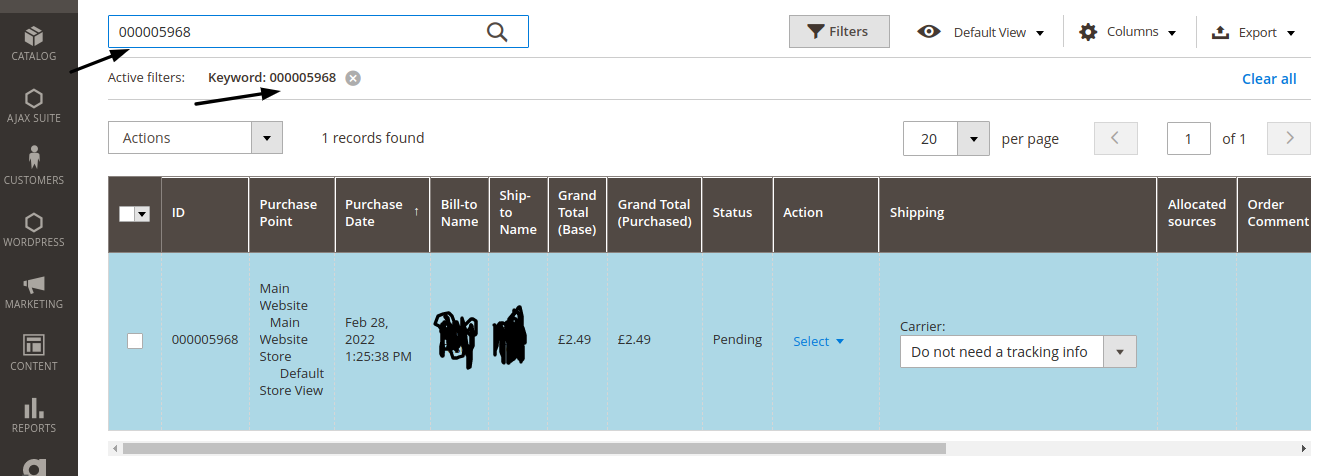Screen dimensions: 1331x476
Task: Tick the checkbox for order 000005968
Action: (135, 341)
